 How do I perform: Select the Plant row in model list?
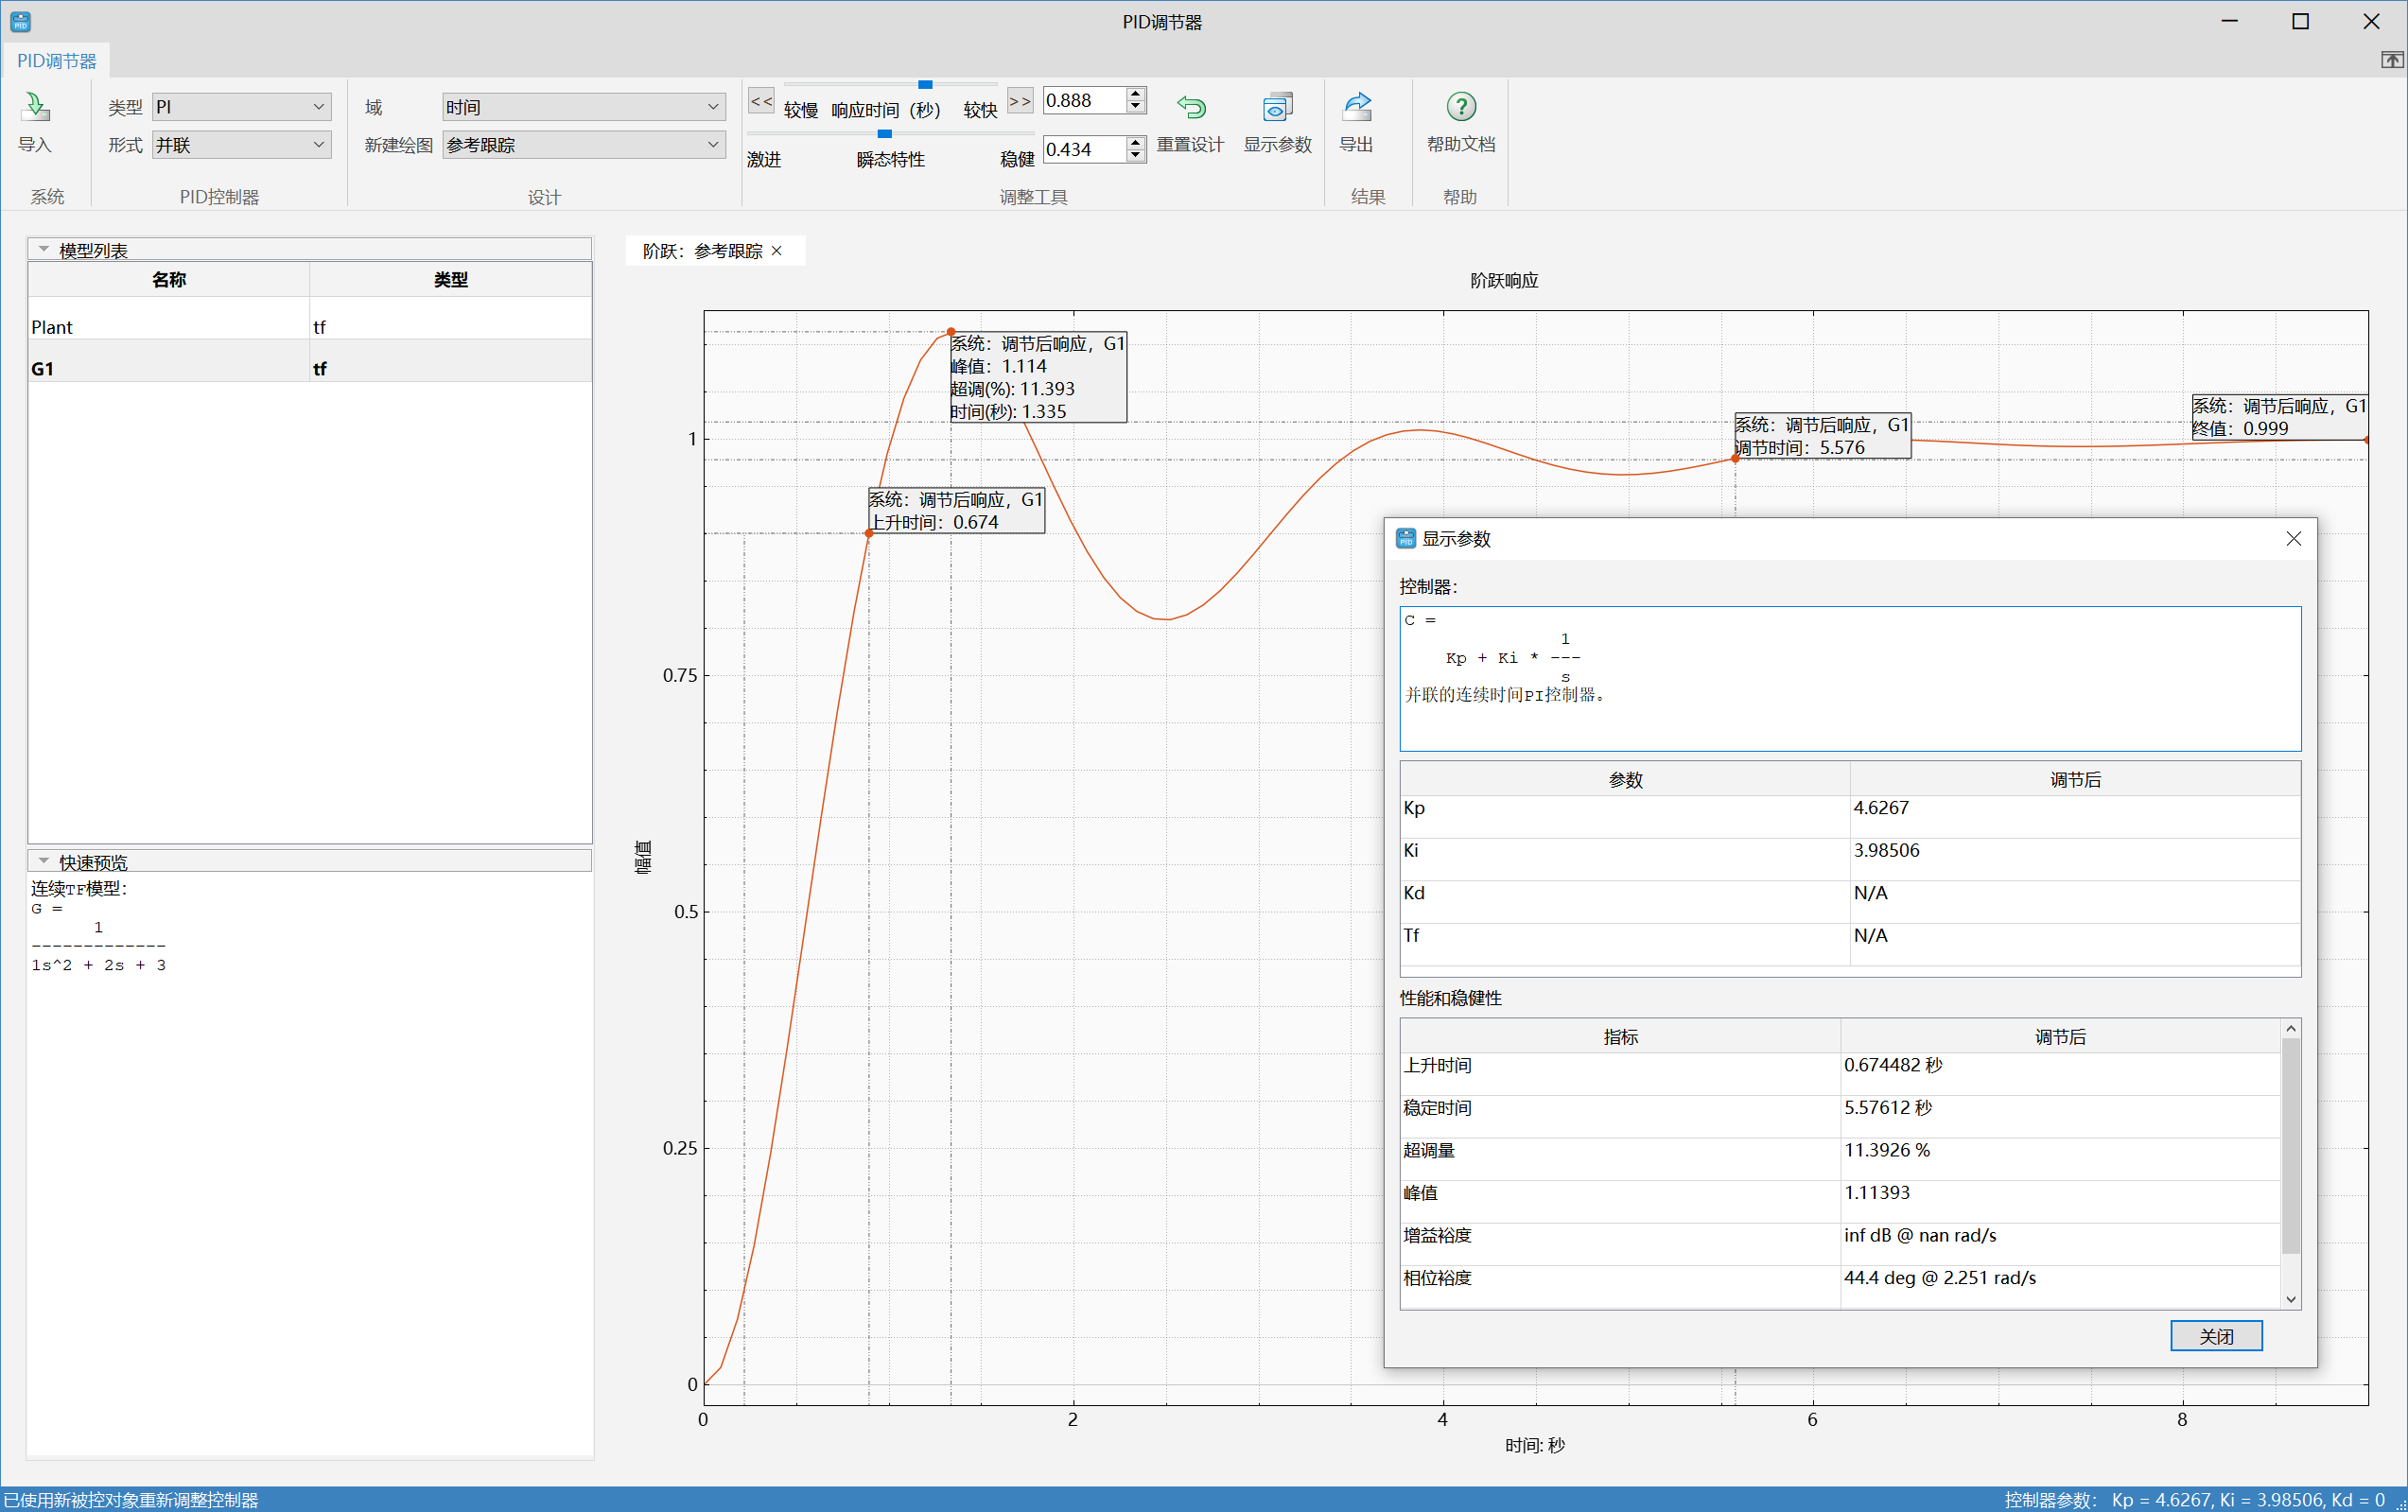pos(170,327)
